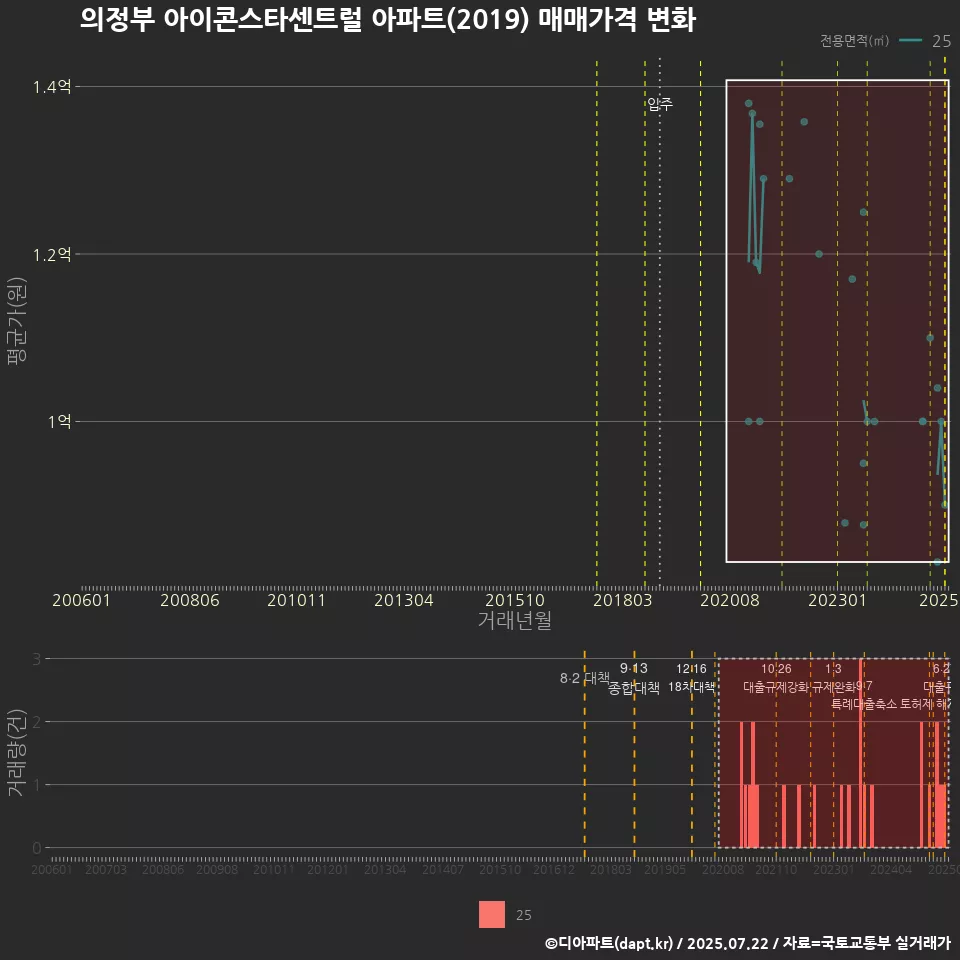
Task: Click the 10·26 대출규제강화 policy annotation
Action: [x=776, y=678]
